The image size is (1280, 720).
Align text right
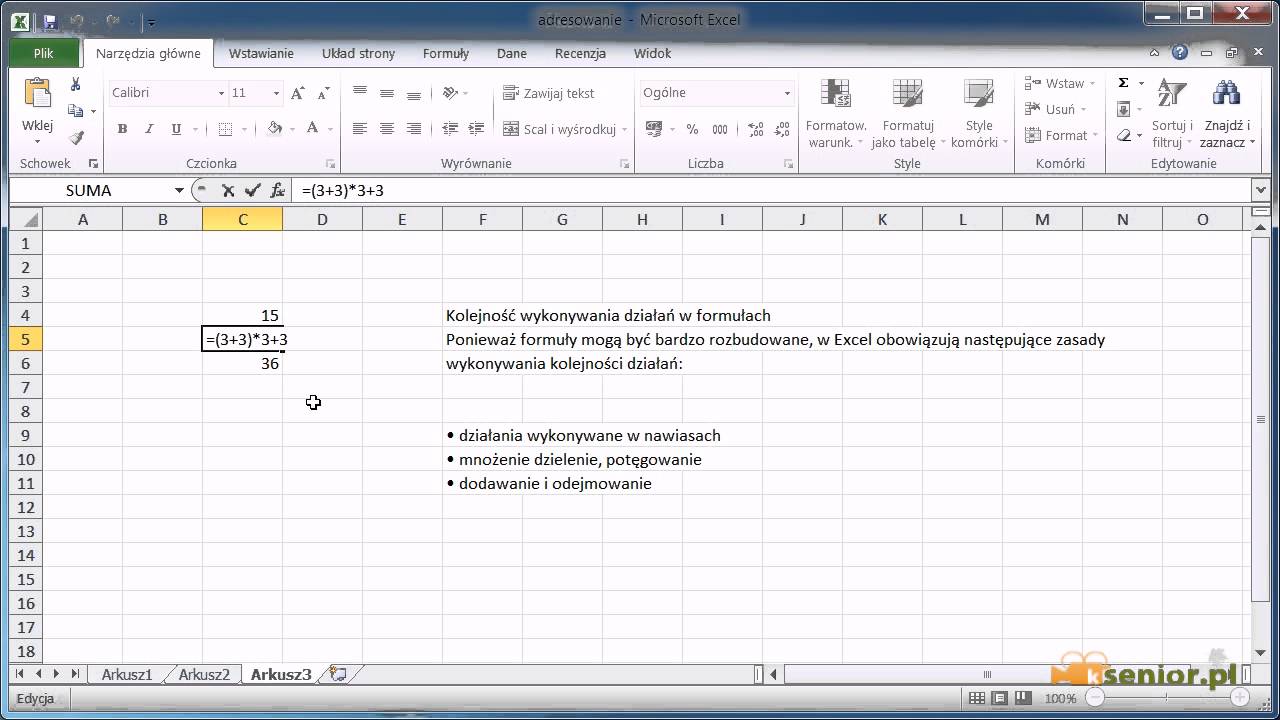[x=414, y=129]
